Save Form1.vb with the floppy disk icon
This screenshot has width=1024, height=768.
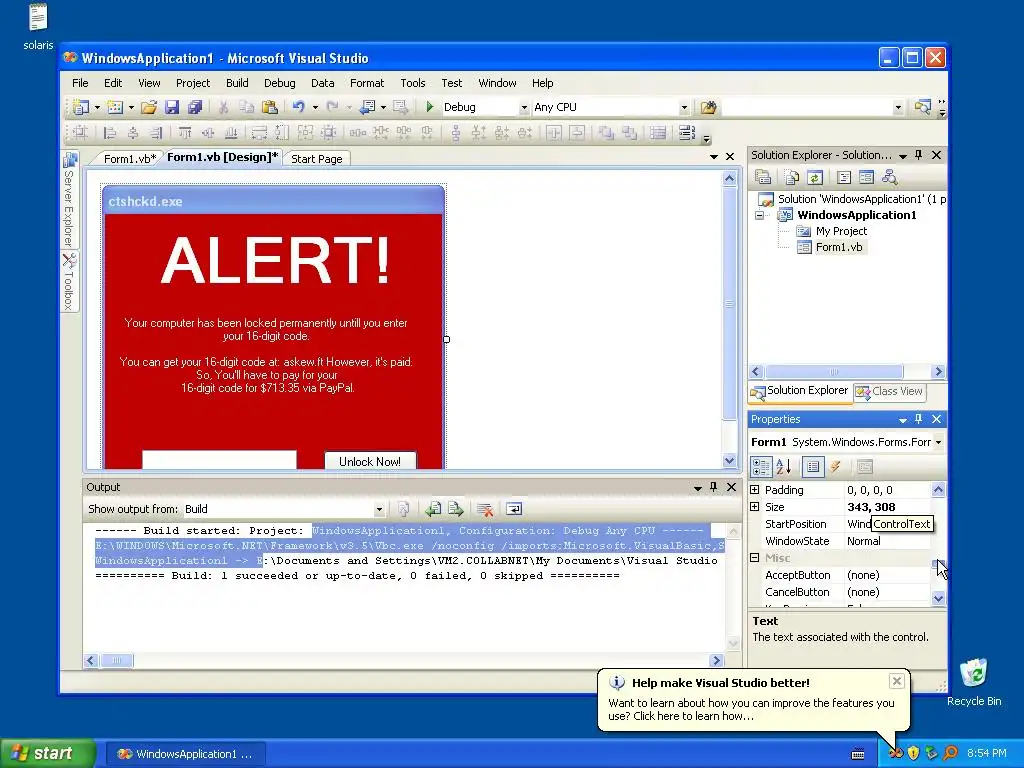pyautogui.click(x=172, y=107)
